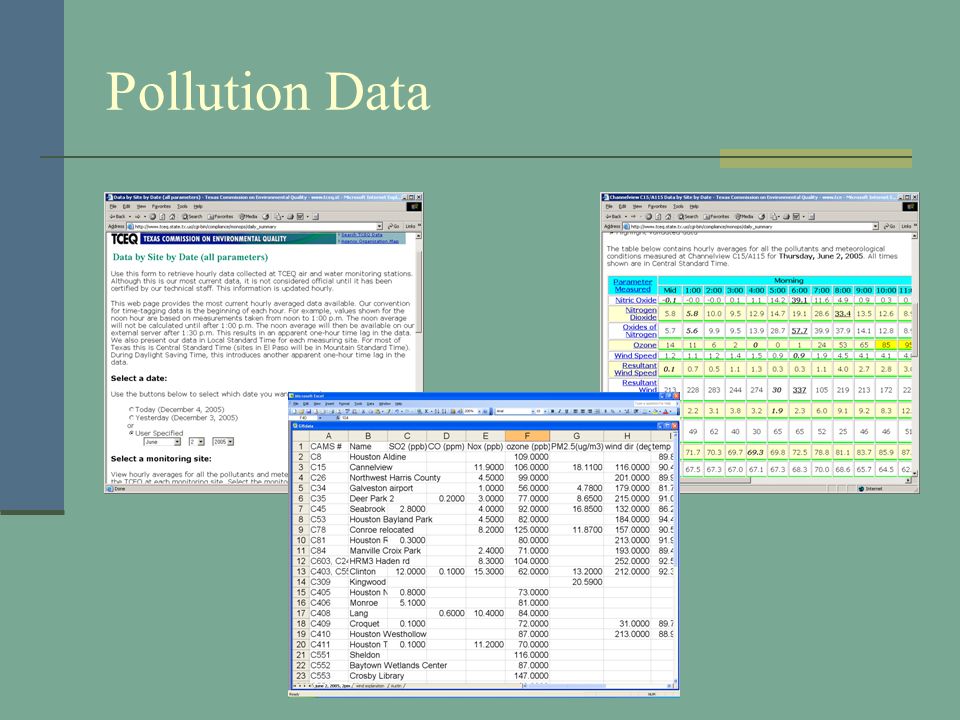Toggle Bold in Excel's formatting toolbar

pos(553,411)
